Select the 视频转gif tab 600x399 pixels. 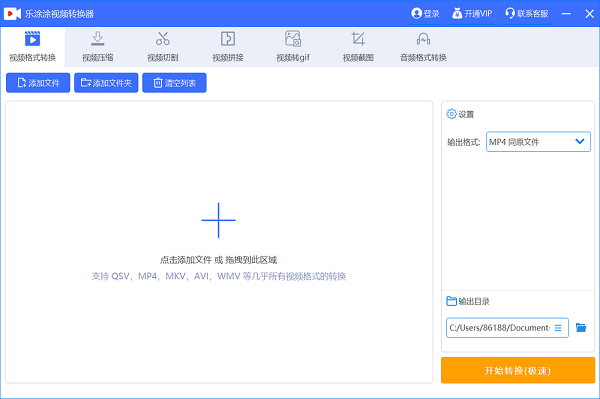click(x=293, y=47)
